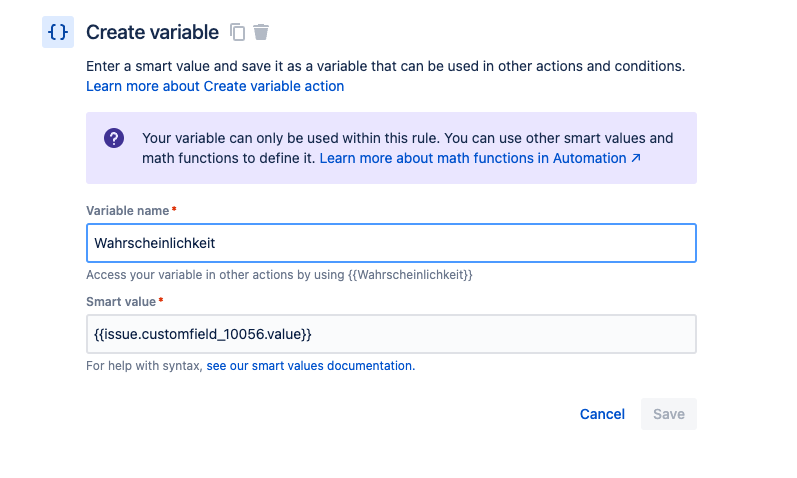Click the purple question mark icon
This screenshot has width=797, height=478.
(114, 138)
